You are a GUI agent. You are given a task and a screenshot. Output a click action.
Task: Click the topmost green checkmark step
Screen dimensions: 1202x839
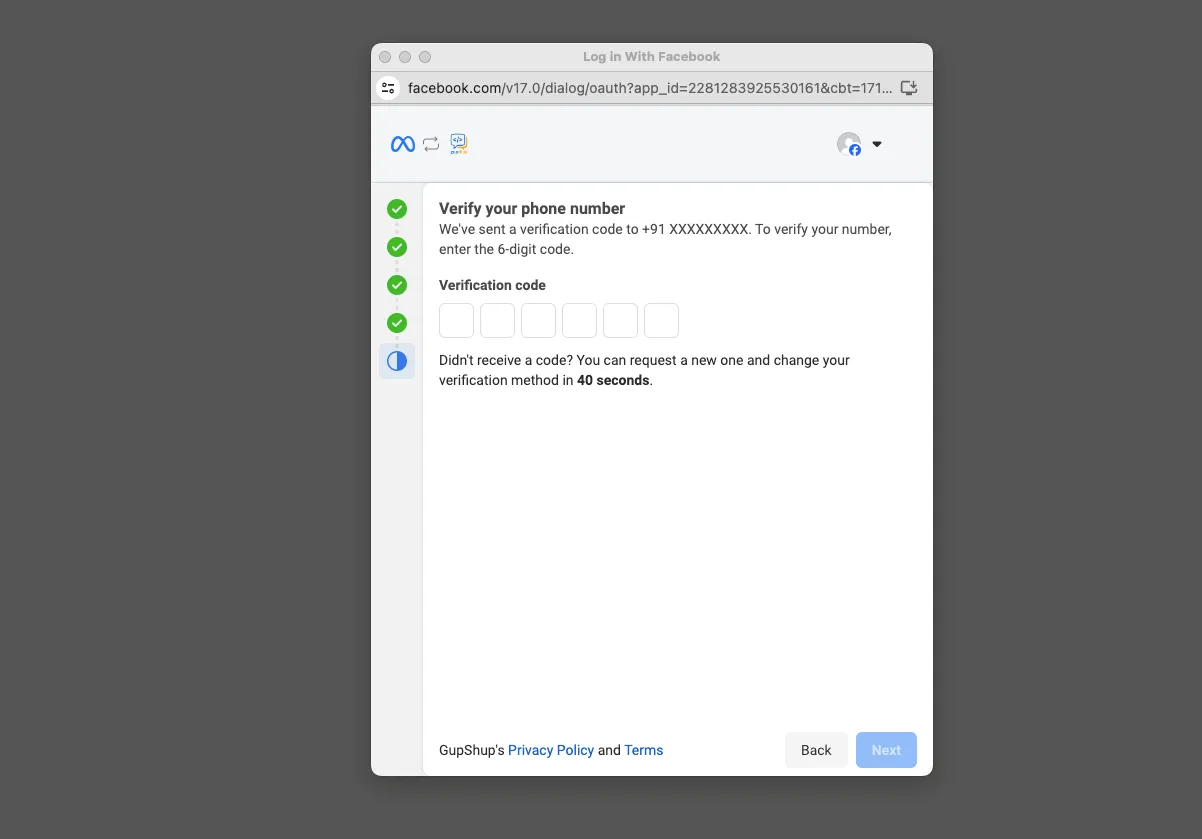coord(397,209)
